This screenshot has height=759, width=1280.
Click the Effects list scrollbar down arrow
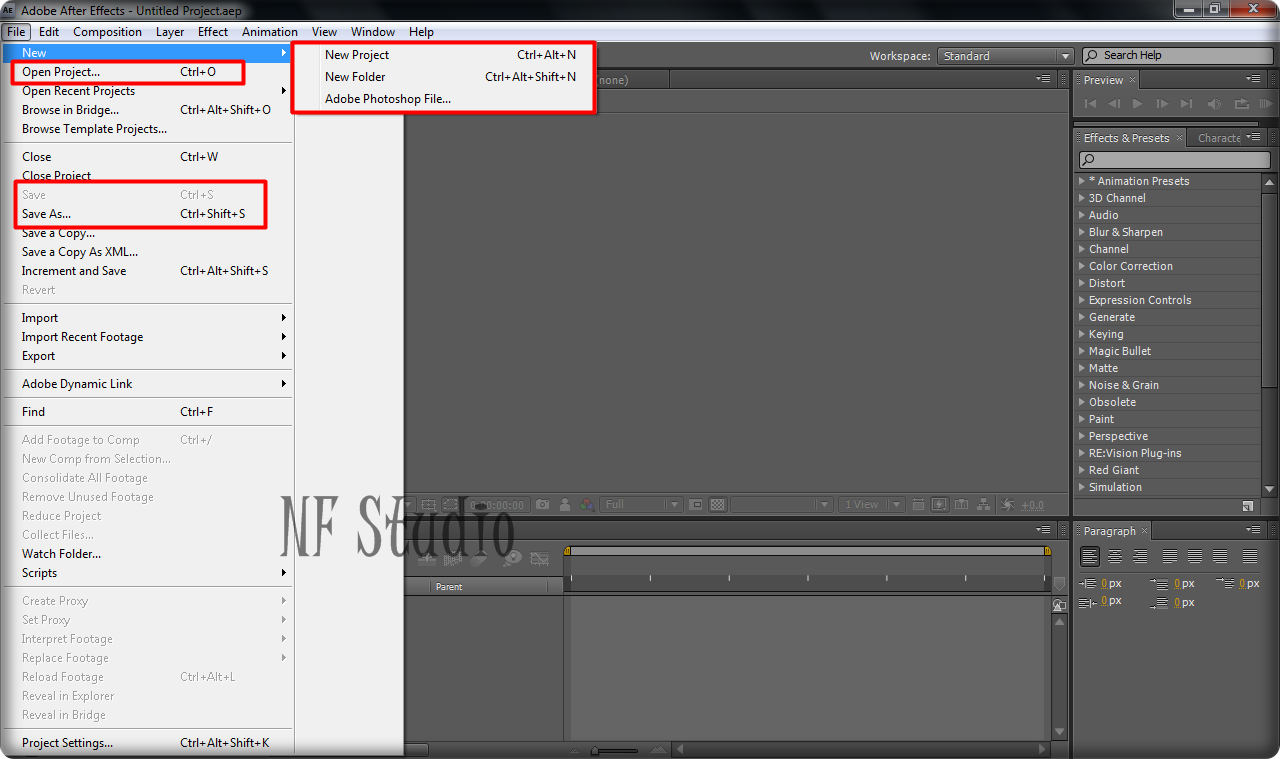[x=1270, y=488]
